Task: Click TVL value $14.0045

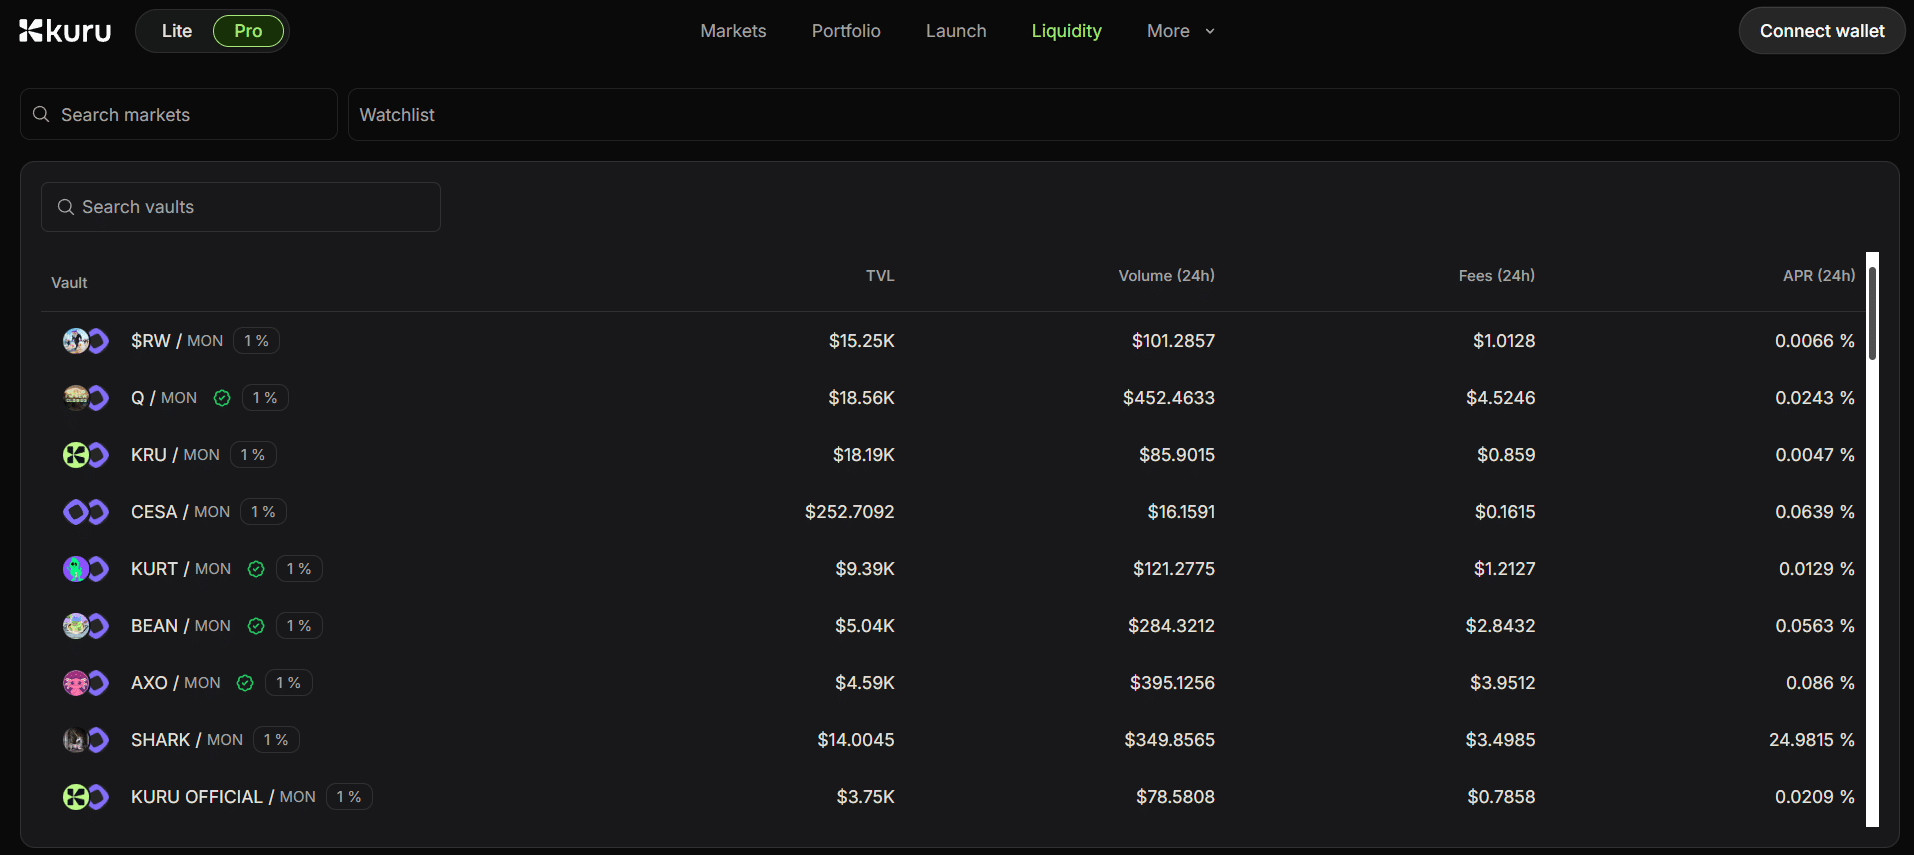Action: 856,740
